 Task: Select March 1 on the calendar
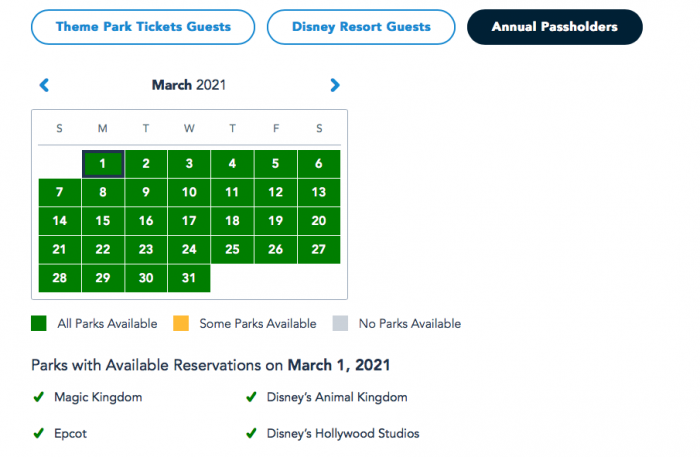pyautogui.click(x=103, y=164)
